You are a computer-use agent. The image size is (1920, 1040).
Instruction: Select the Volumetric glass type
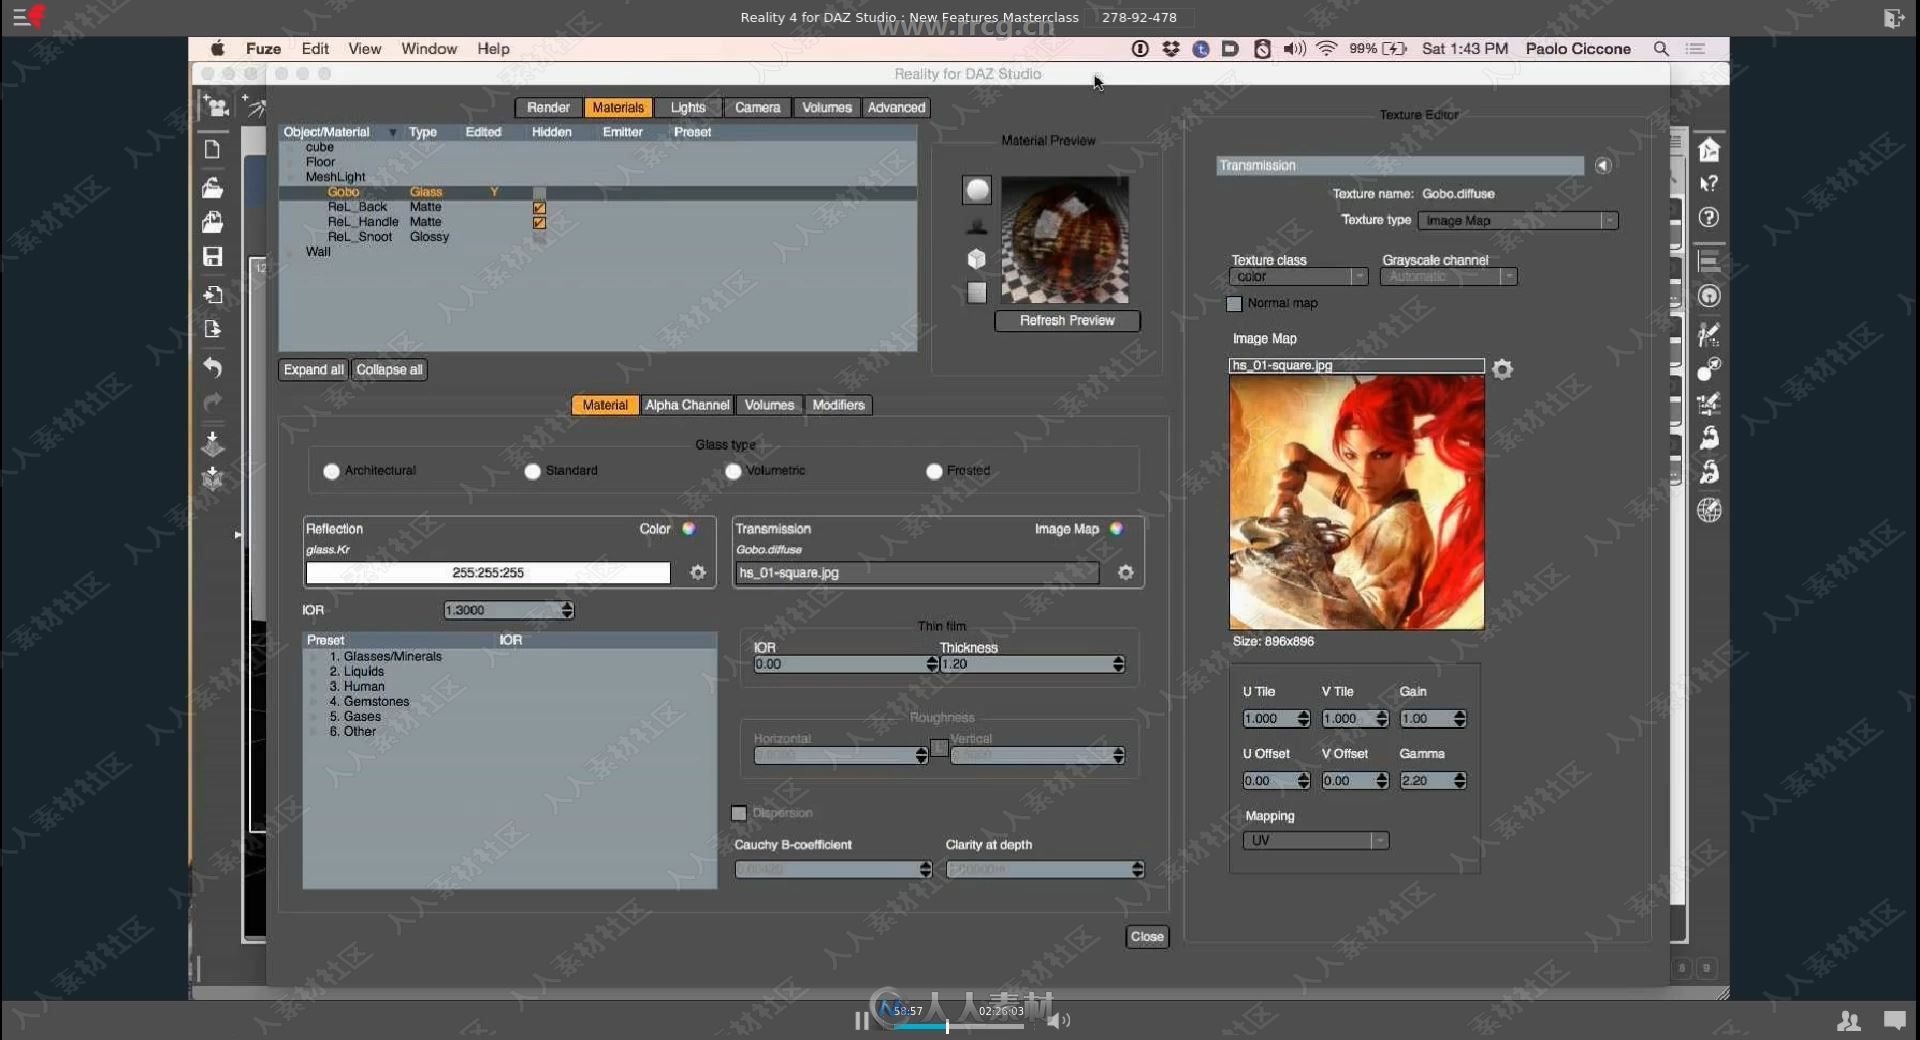(x=733, y=471)
